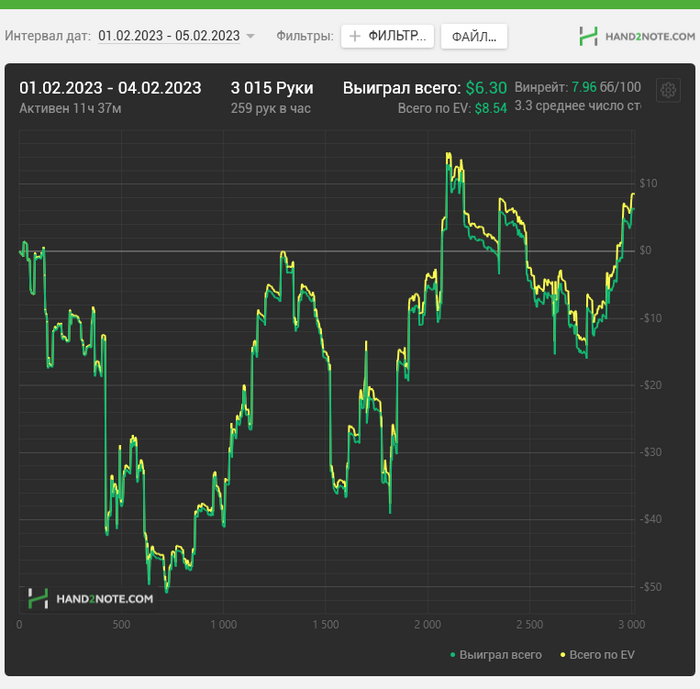Select the 3 000 x-axis label

(631, 624)
